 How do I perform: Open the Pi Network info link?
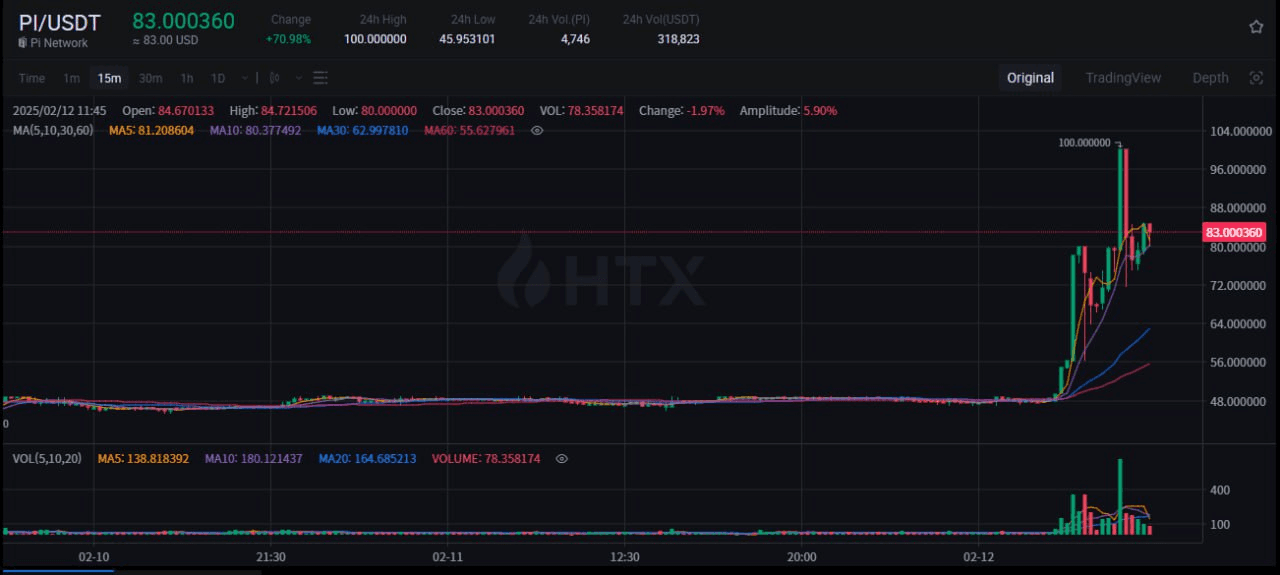(x=60, y=43)
